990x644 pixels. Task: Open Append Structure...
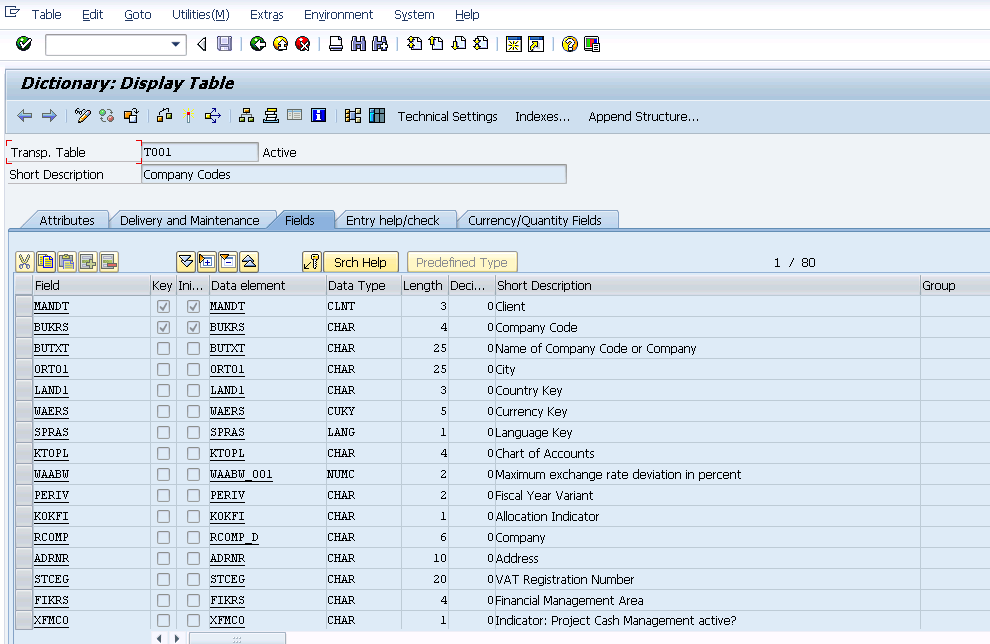click(x=644, y=116)
